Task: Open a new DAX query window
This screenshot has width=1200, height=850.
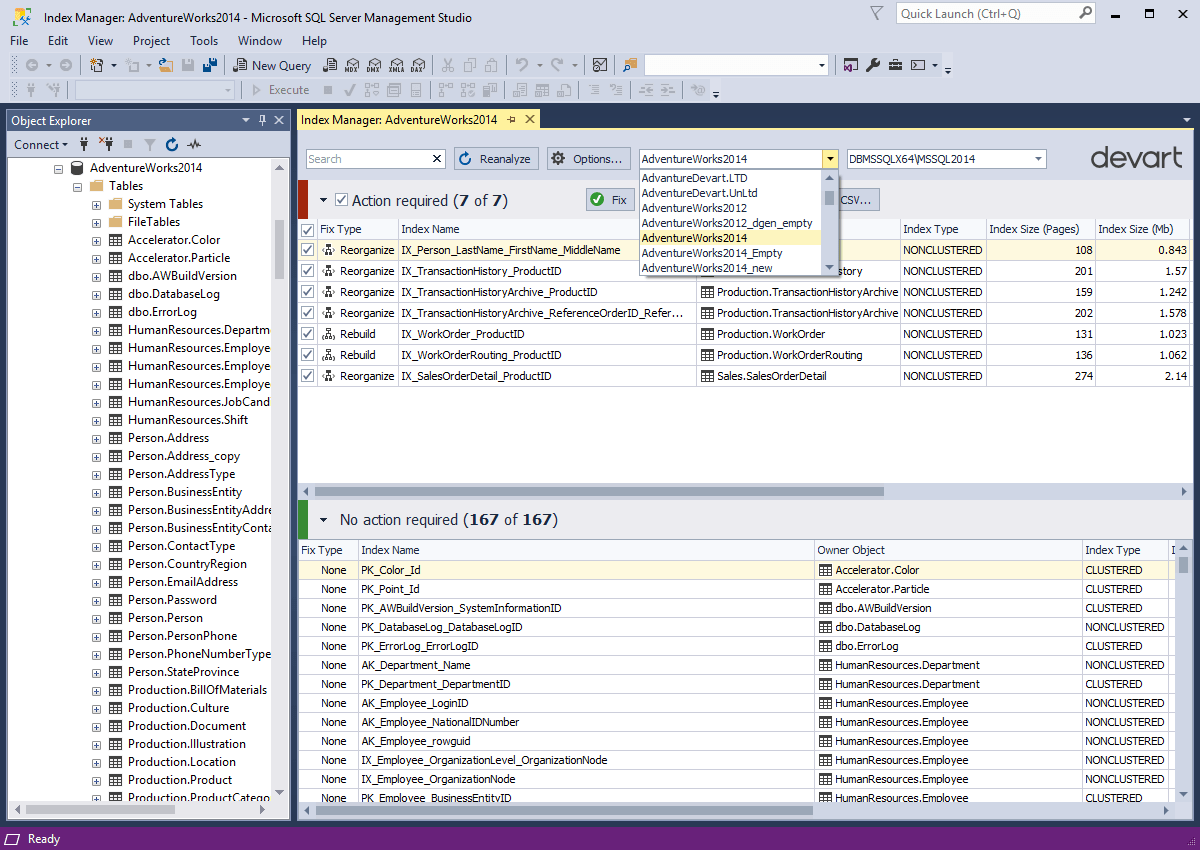Action: point(419,65)
